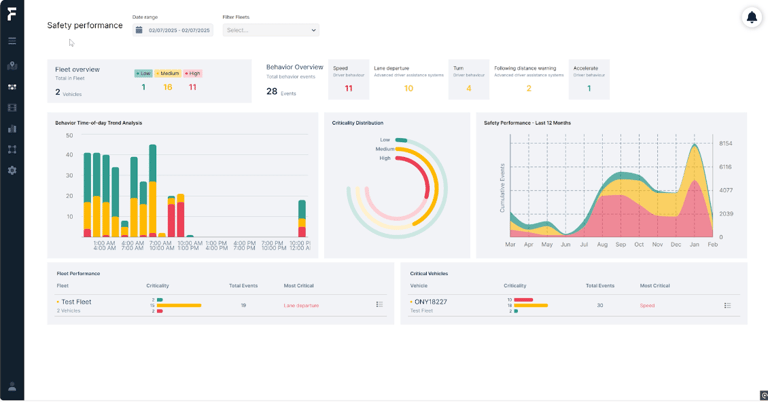Click the calendar icon in date range

139,30
